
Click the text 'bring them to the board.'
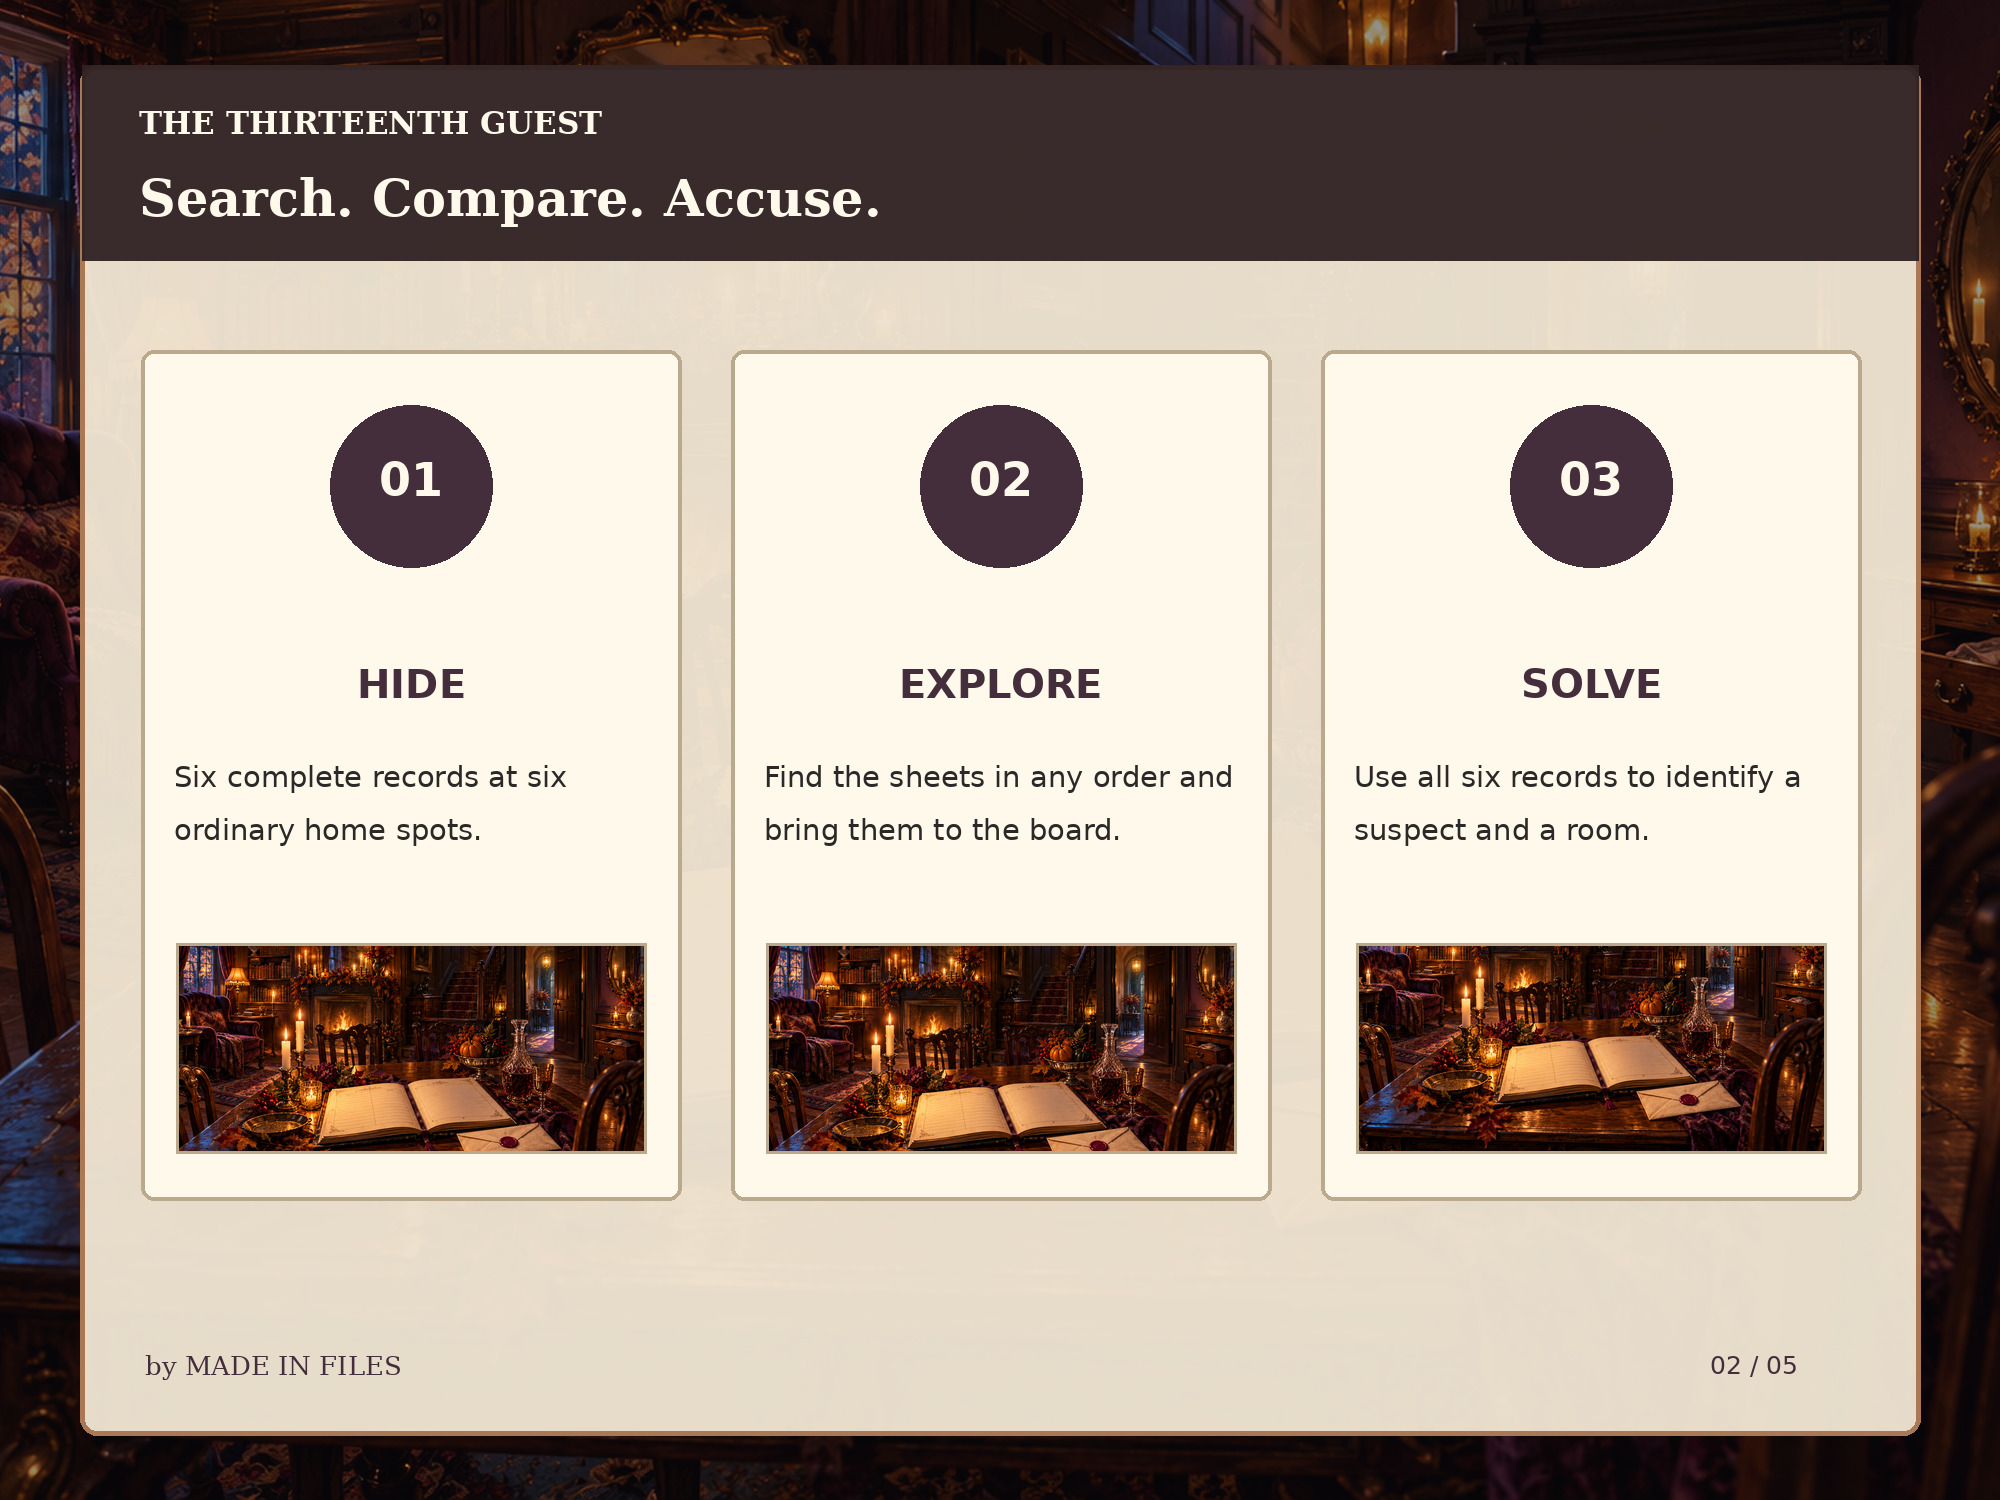(x=942, y=830)
